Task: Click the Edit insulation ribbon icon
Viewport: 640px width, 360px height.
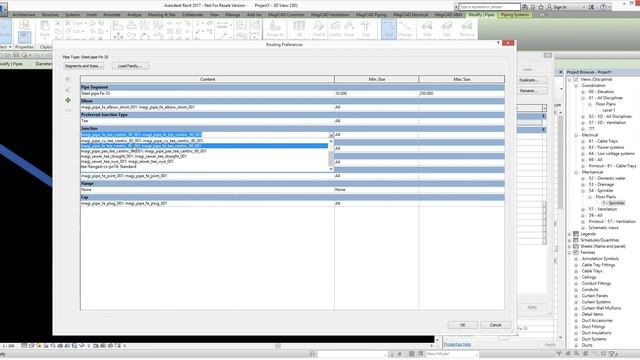Action: [x=447, y=29]
